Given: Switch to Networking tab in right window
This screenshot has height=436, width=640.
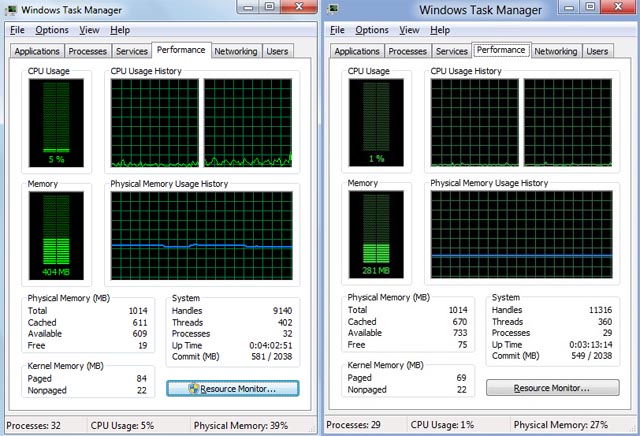Looking at the screenshot, I should pyautogui.click(x=556, y=51).
